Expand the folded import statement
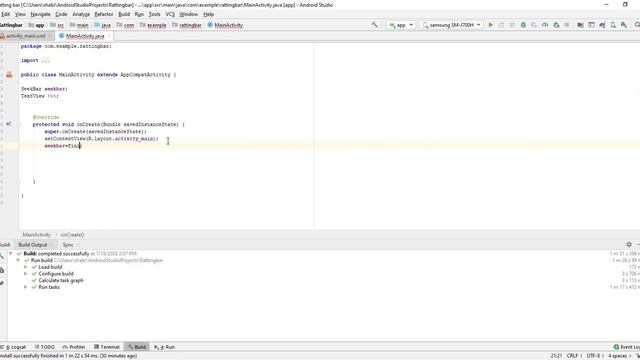The width and height of the screenshot is (640, 360). 46,60
